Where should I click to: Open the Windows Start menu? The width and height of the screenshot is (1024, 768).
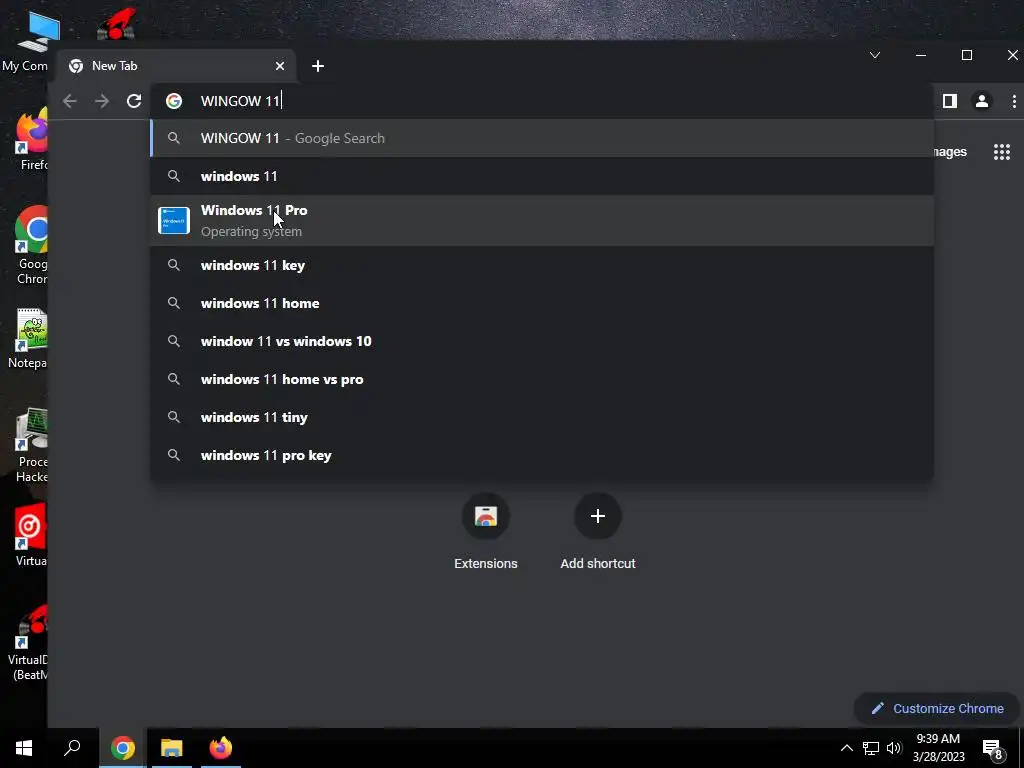24,748
